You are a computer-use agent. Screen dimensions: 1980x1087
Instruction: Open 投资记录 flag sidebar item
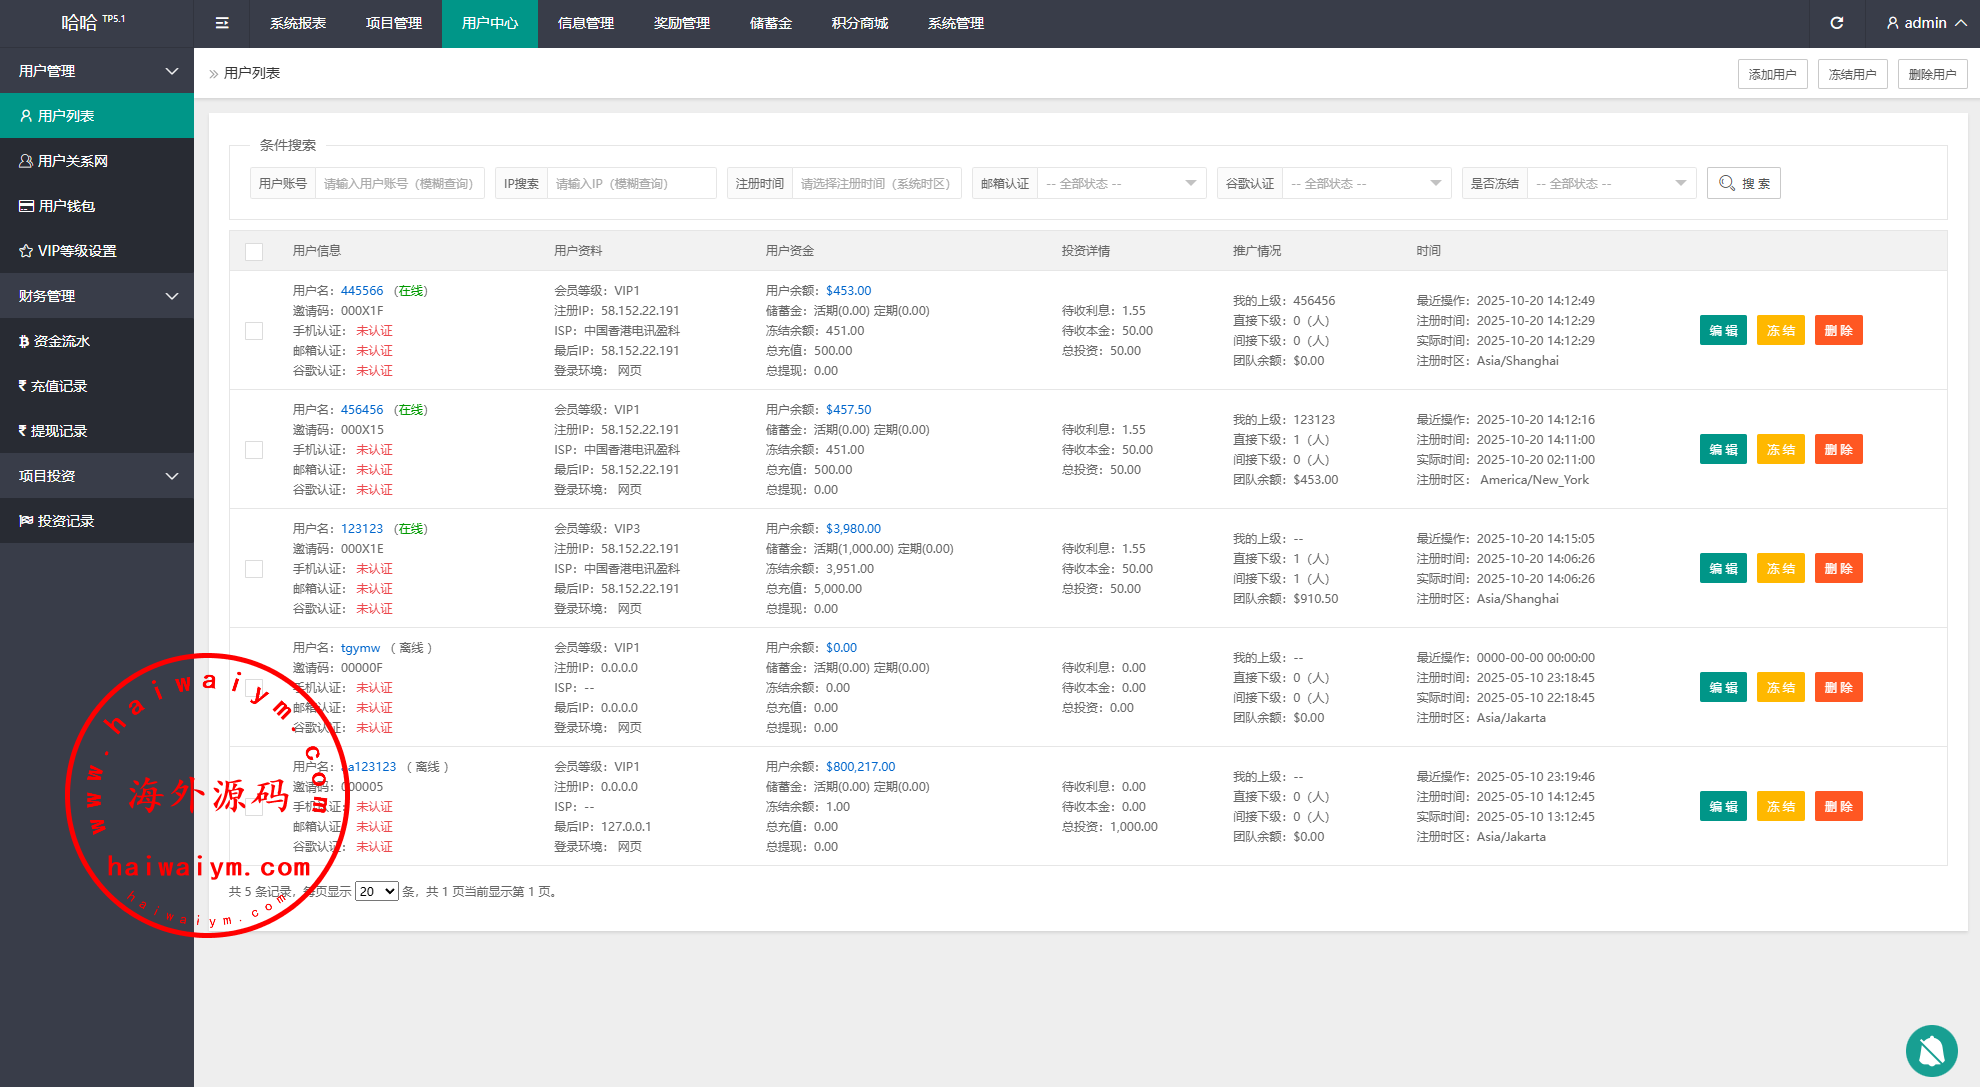[65, 521]
